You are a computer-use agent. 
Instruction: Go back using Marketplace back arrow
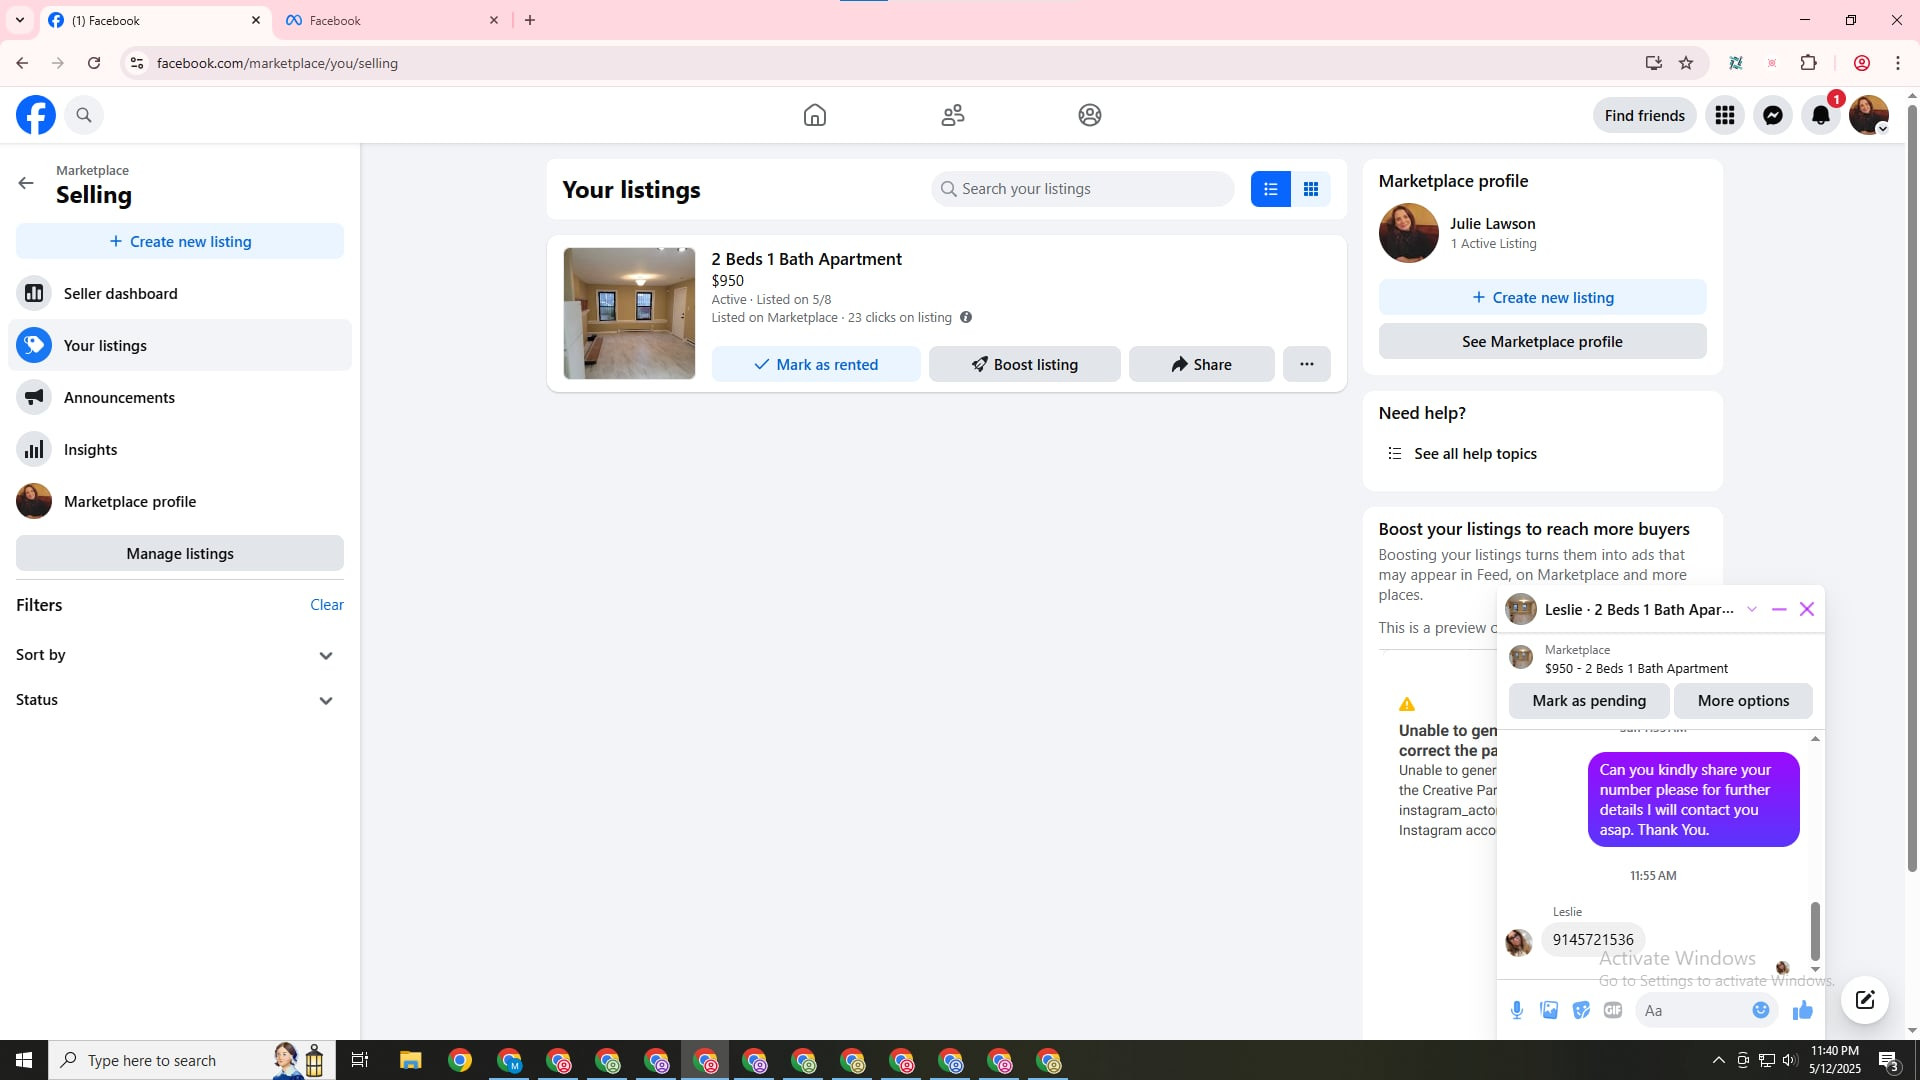coord(26,183)
